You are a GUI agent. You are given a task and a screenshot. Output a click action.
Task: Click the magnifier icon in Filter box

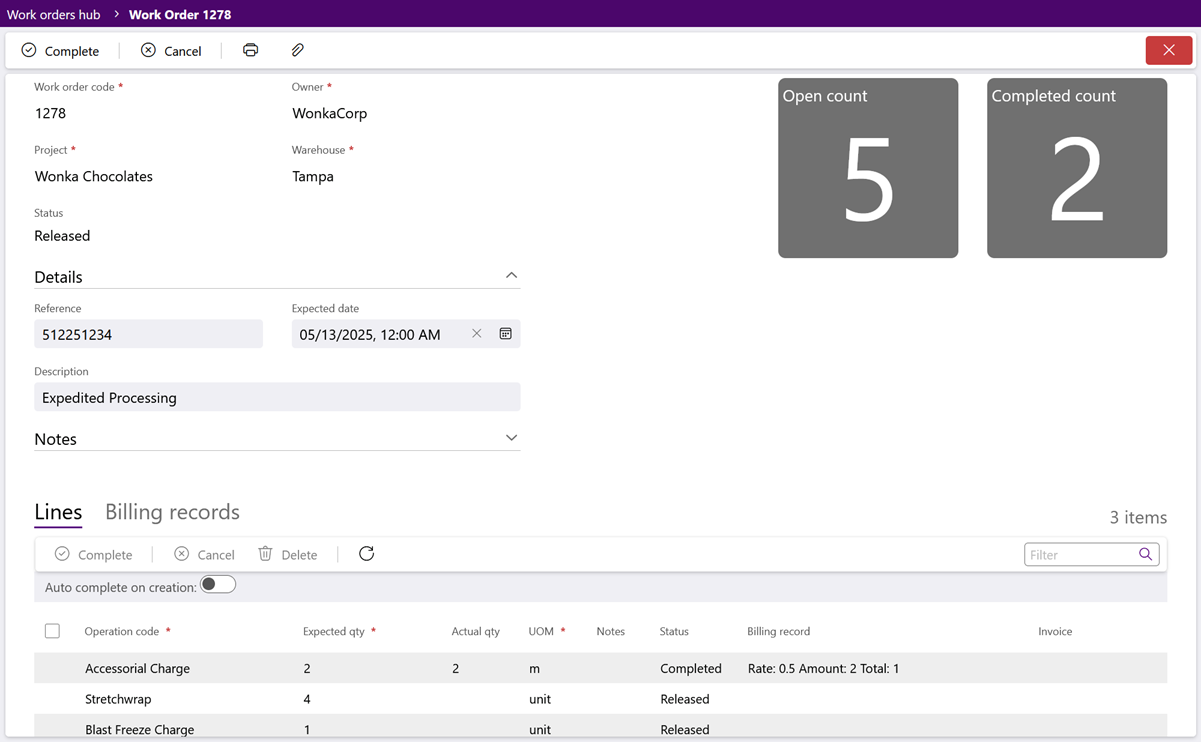[1146, 554]
